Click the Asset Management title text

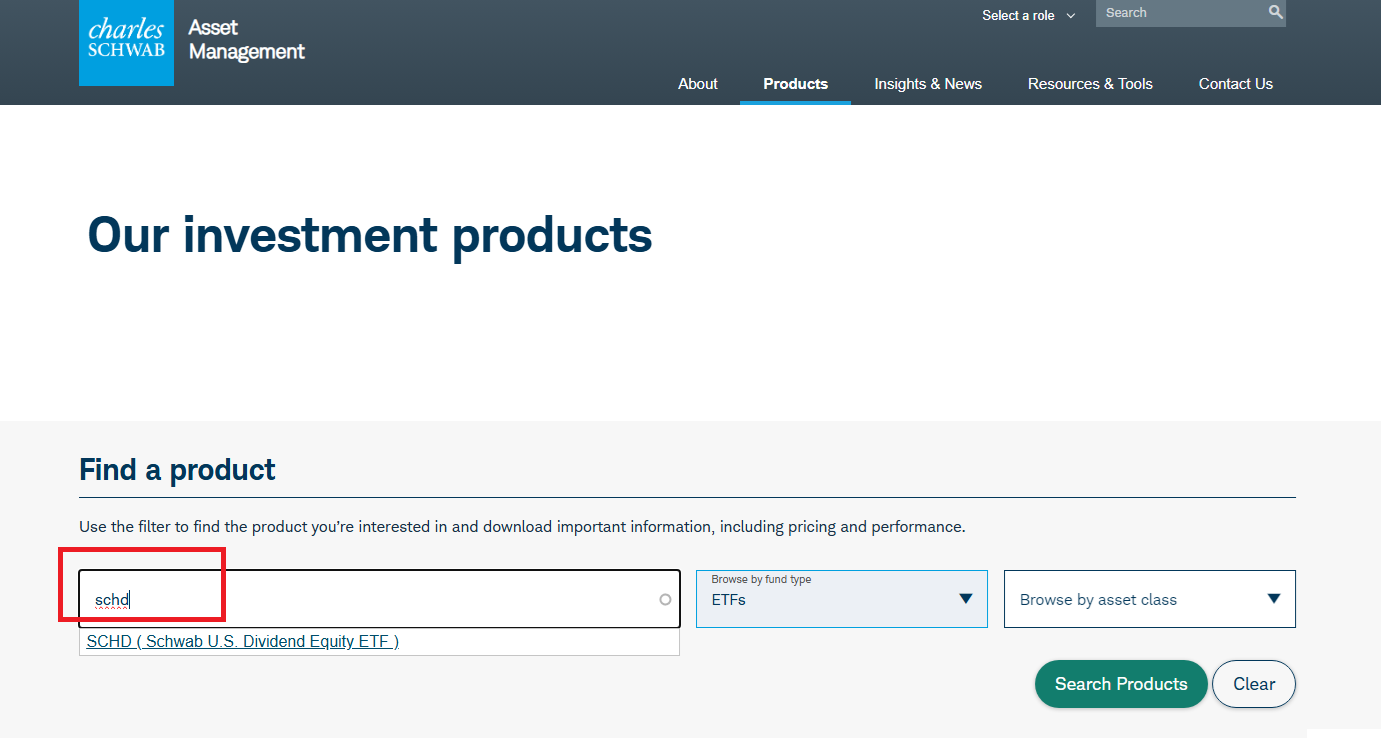coord(246,40)
